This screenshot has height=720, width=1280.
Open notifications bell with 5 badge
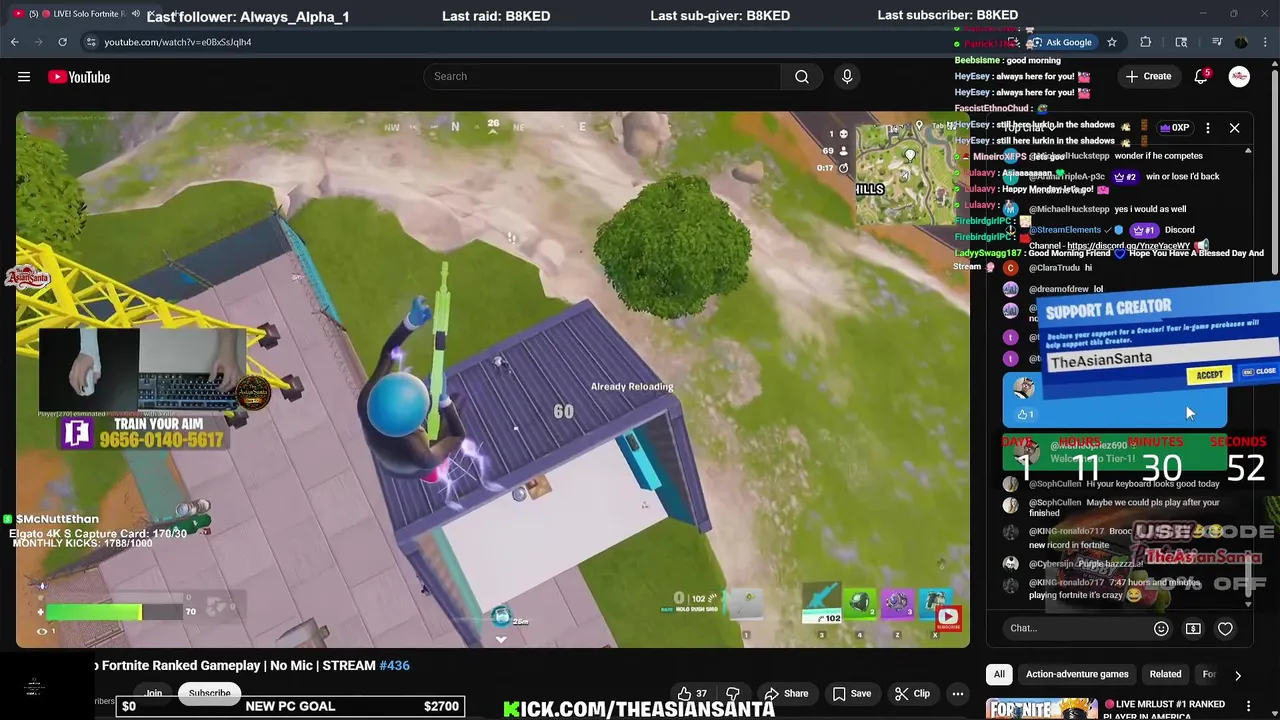pyautogui.click(x=1201, y=77)
